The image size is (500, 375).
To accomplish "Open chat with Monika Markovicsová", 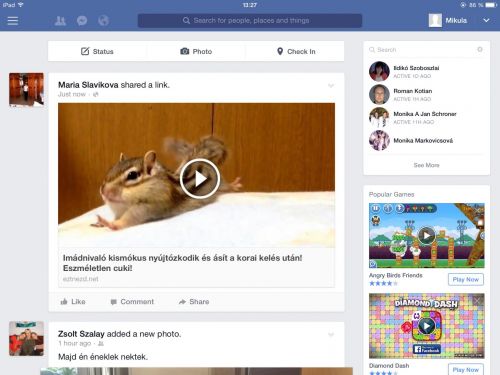I will coord(426,140).
